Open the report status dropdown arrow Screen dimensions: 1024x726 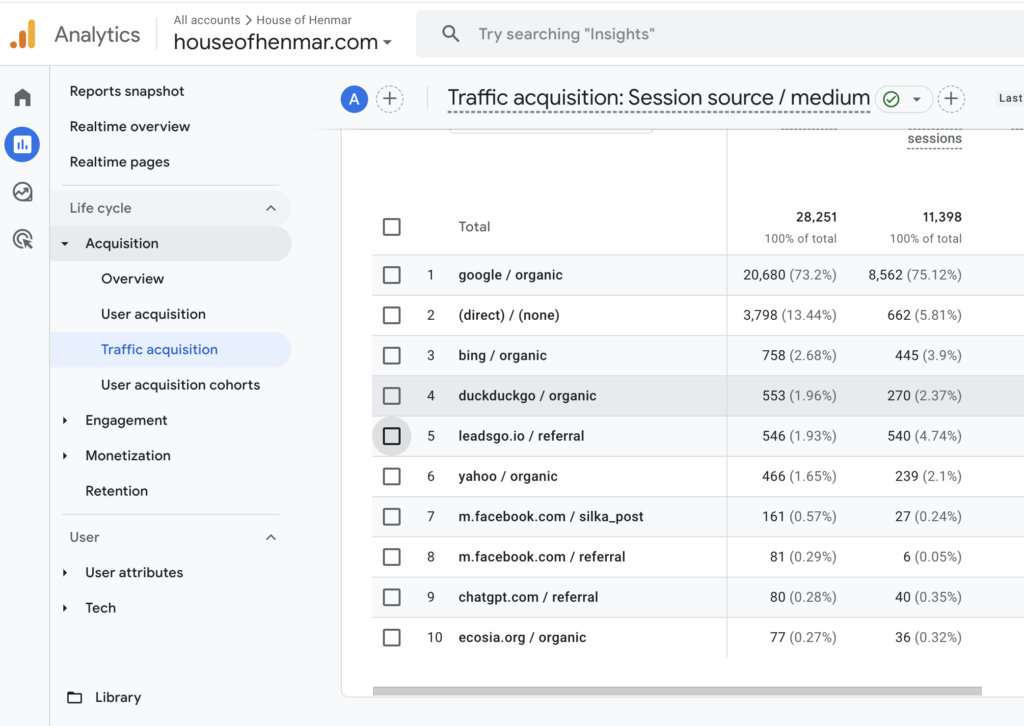pyautogui.click(x=917, y=99)
